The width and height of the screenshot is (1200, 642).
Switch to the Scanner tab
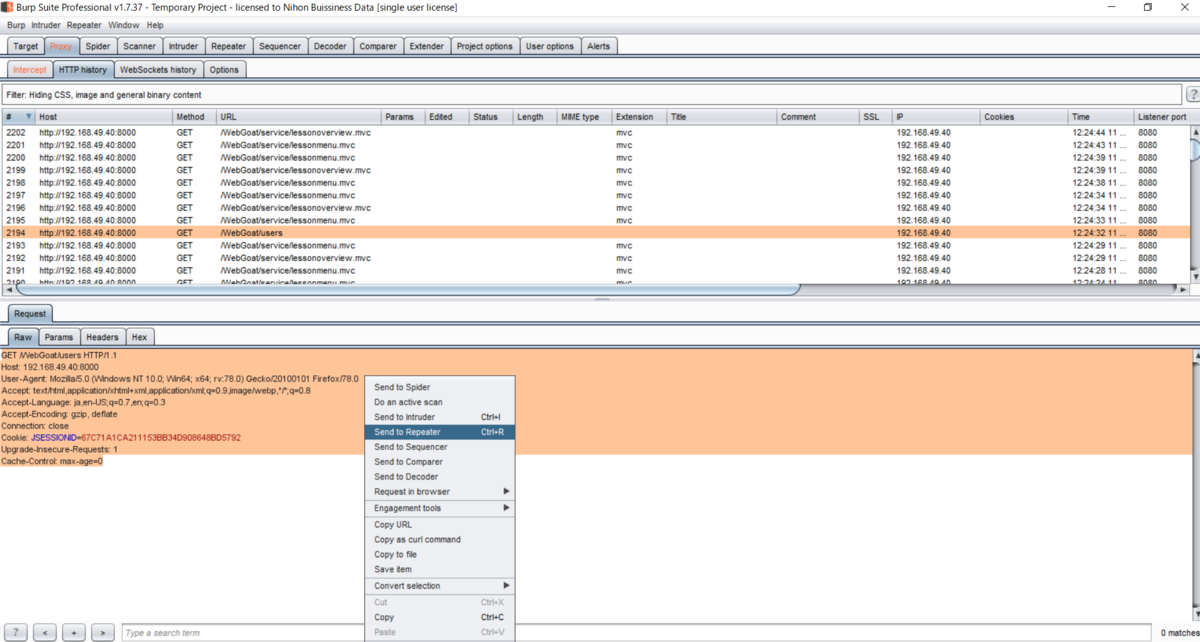click(140, 46)
